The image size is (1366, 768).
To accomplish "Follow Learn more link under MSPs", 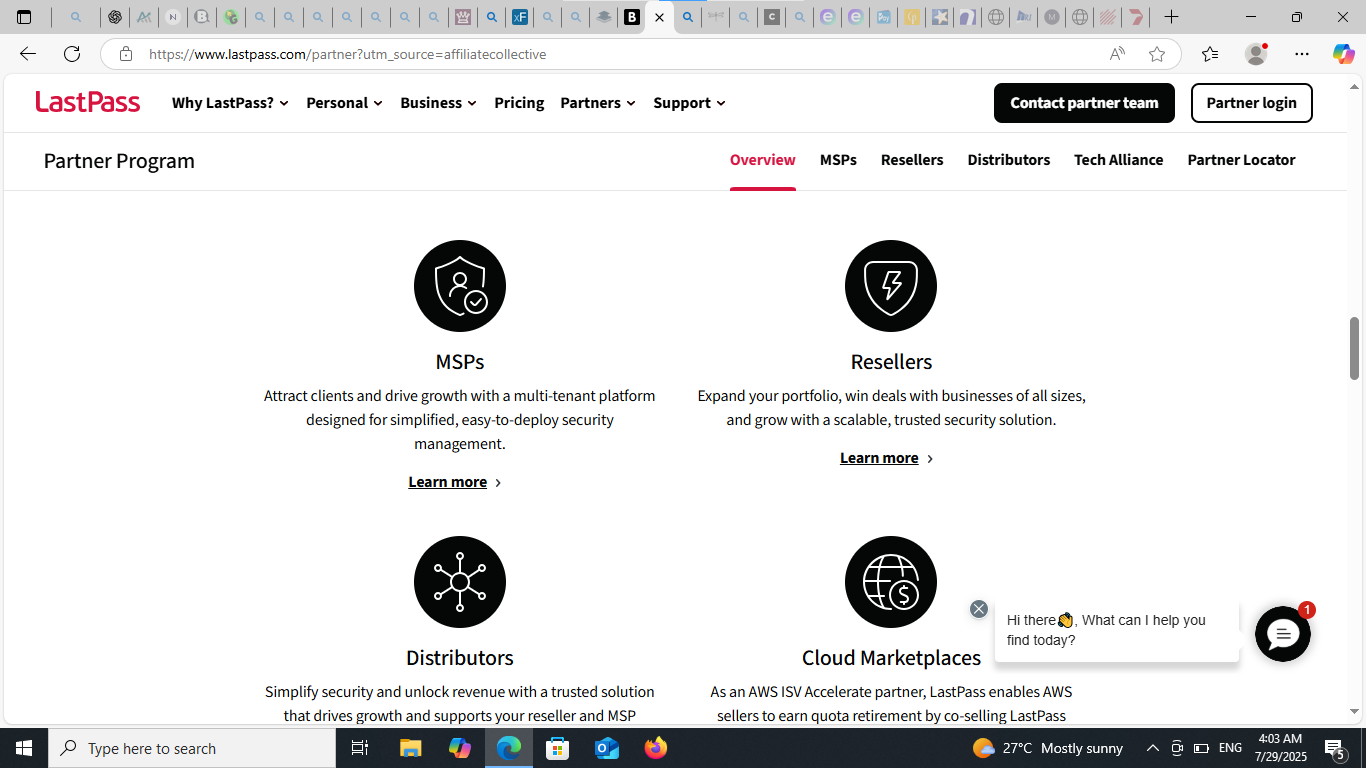I will pos(455,482).
